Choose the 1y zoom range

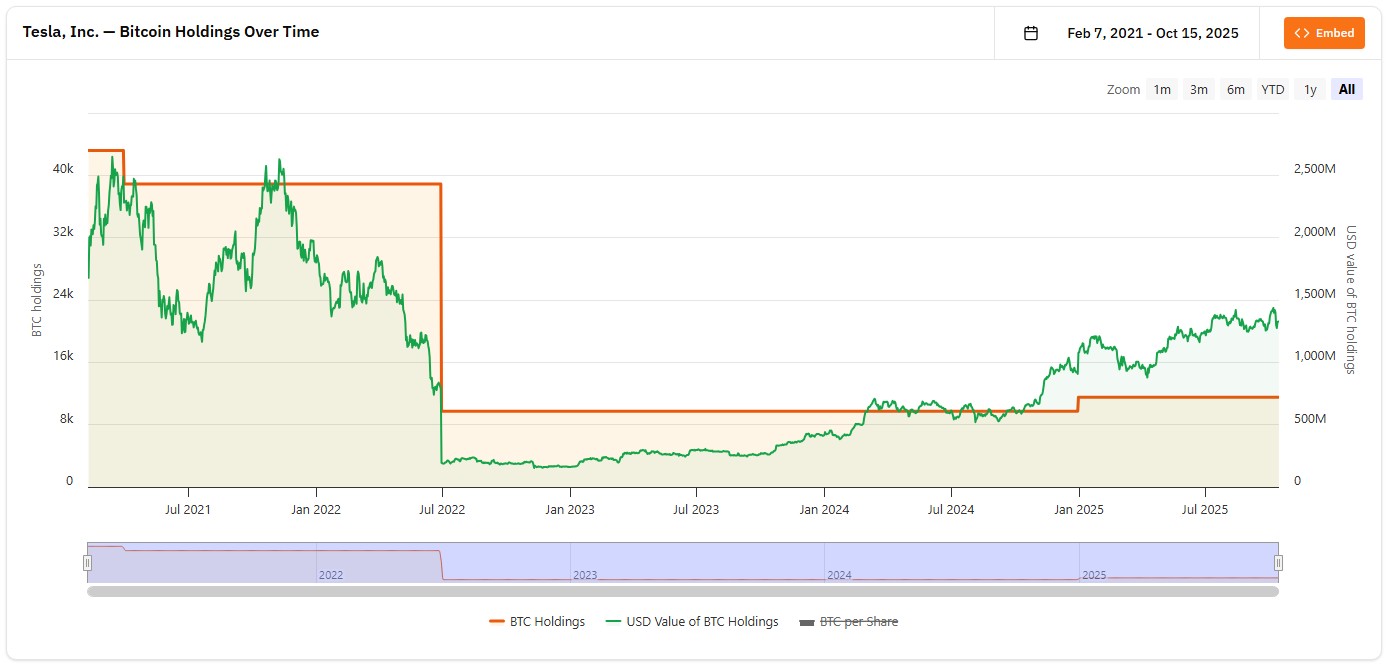(x=1310, y=89)
